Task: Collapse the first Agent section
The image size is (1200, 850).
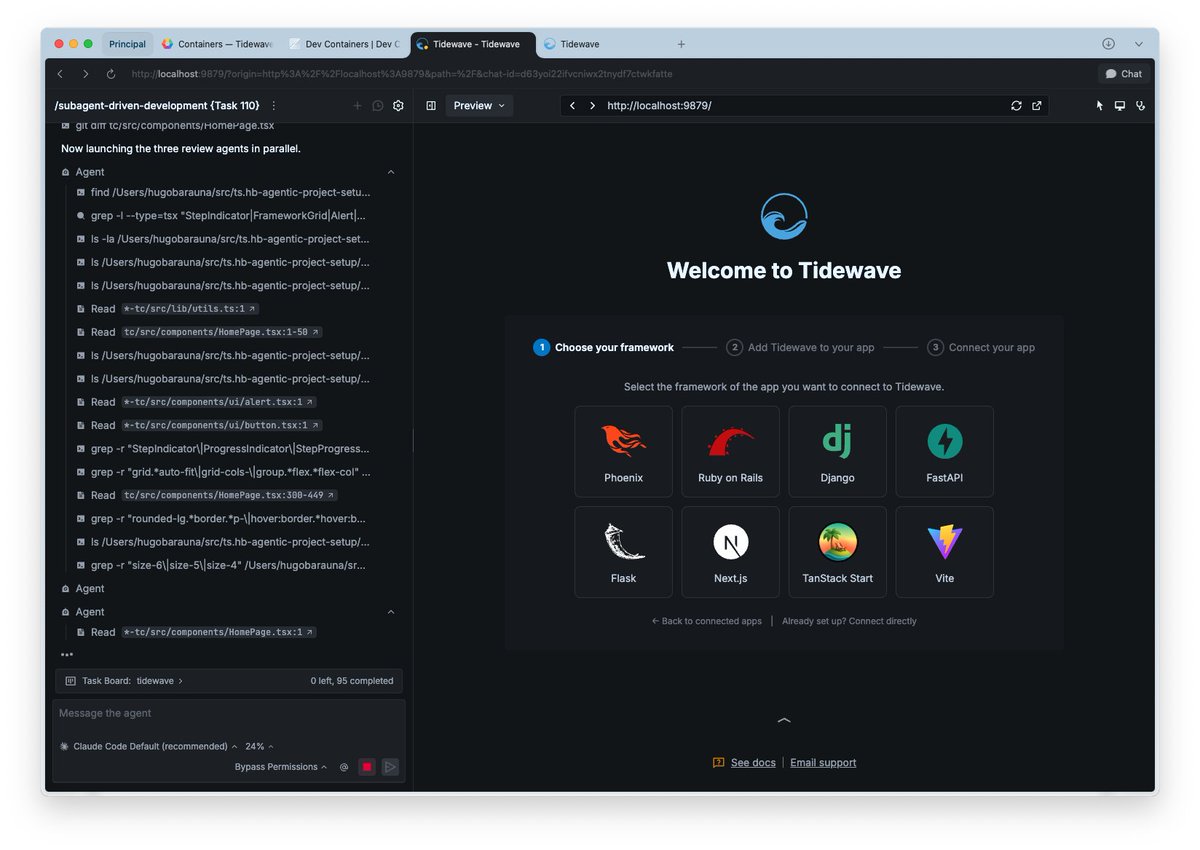Action: coord(391,172)
